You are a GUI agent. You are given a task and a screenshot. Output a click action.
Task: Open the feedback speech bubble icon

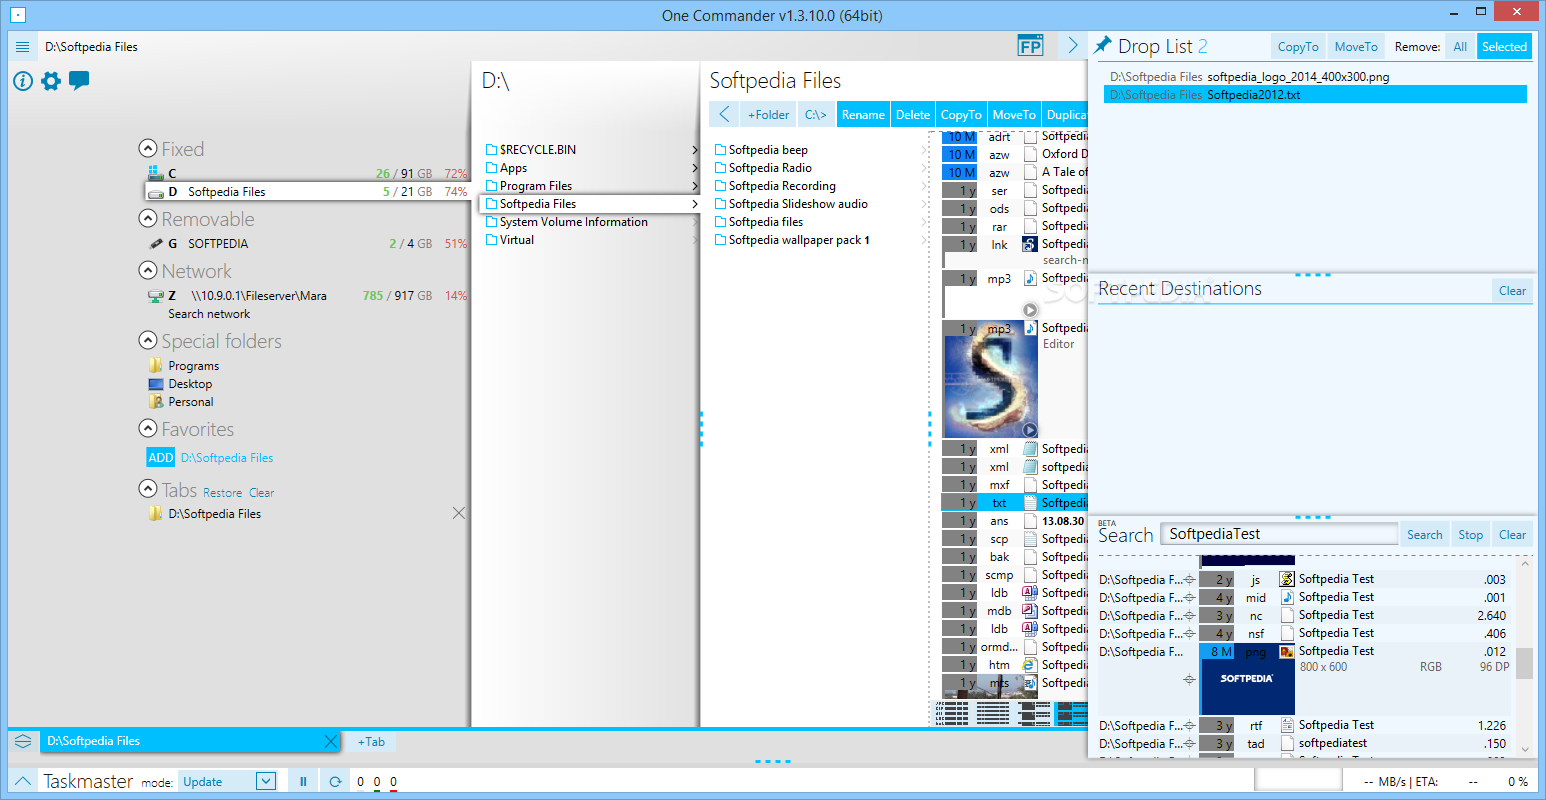pos(79,81)
